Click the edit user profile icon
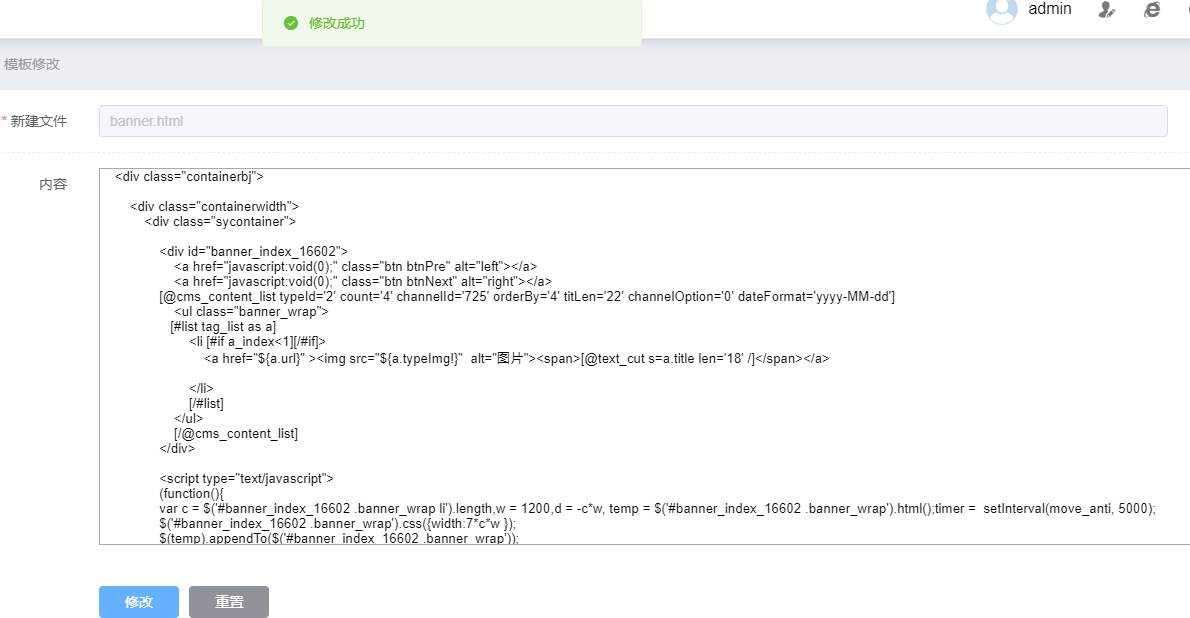Image resolution: width=1190 pixels, height=618 pixels. 1107,10
